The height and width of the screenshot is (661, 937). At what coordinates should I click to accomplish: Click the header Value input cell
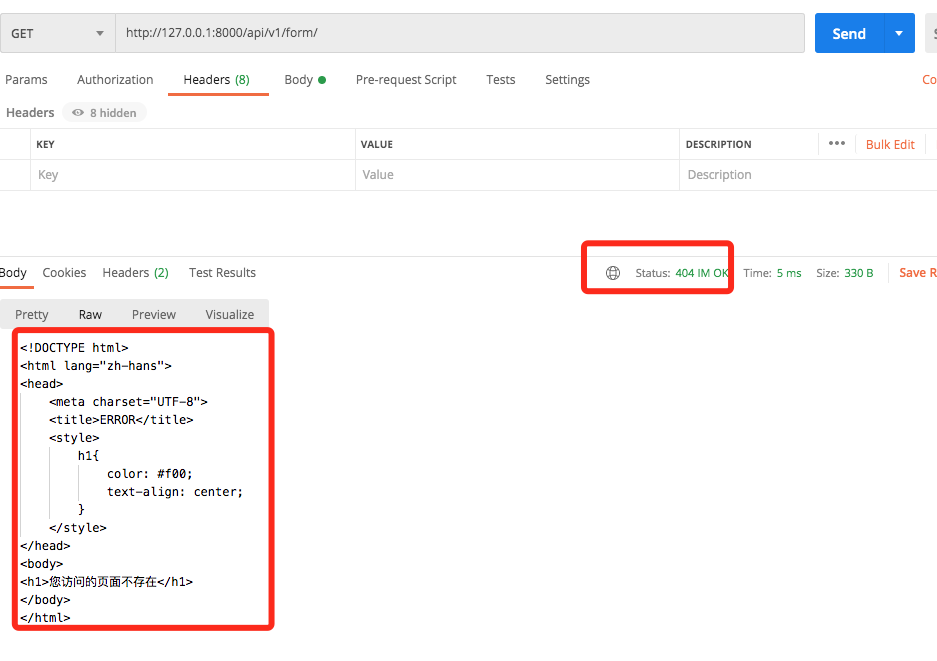516,175
